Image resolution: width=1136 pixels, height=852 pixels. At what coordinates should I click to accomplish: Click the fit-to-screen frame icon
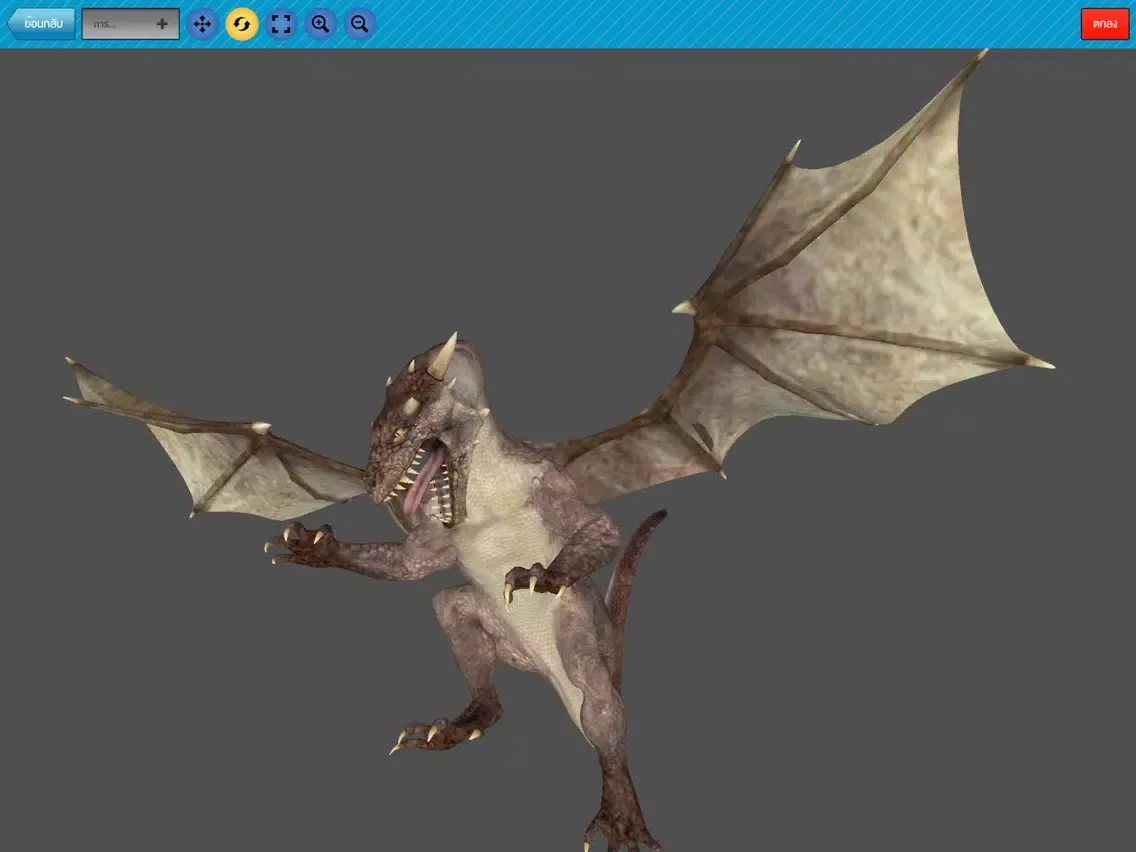coord(281,24)
